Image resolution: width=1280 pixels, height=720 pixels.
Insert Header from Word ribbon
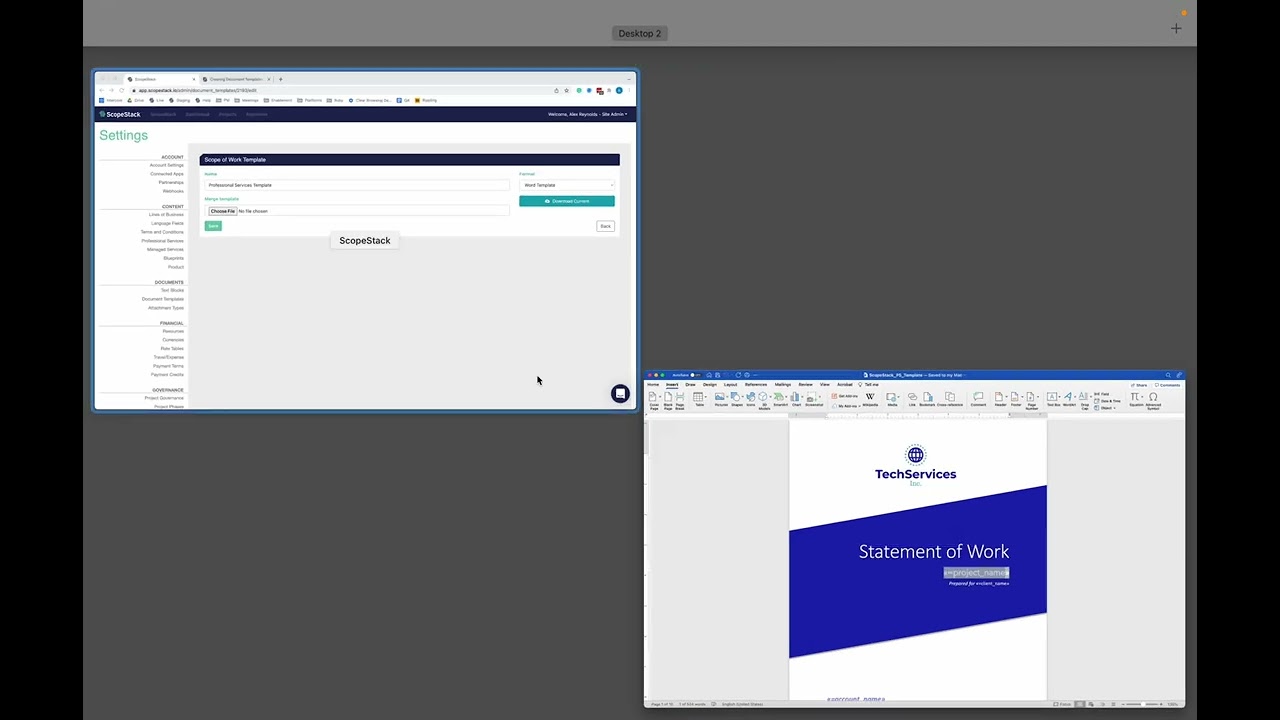(x=1000, y=400)
